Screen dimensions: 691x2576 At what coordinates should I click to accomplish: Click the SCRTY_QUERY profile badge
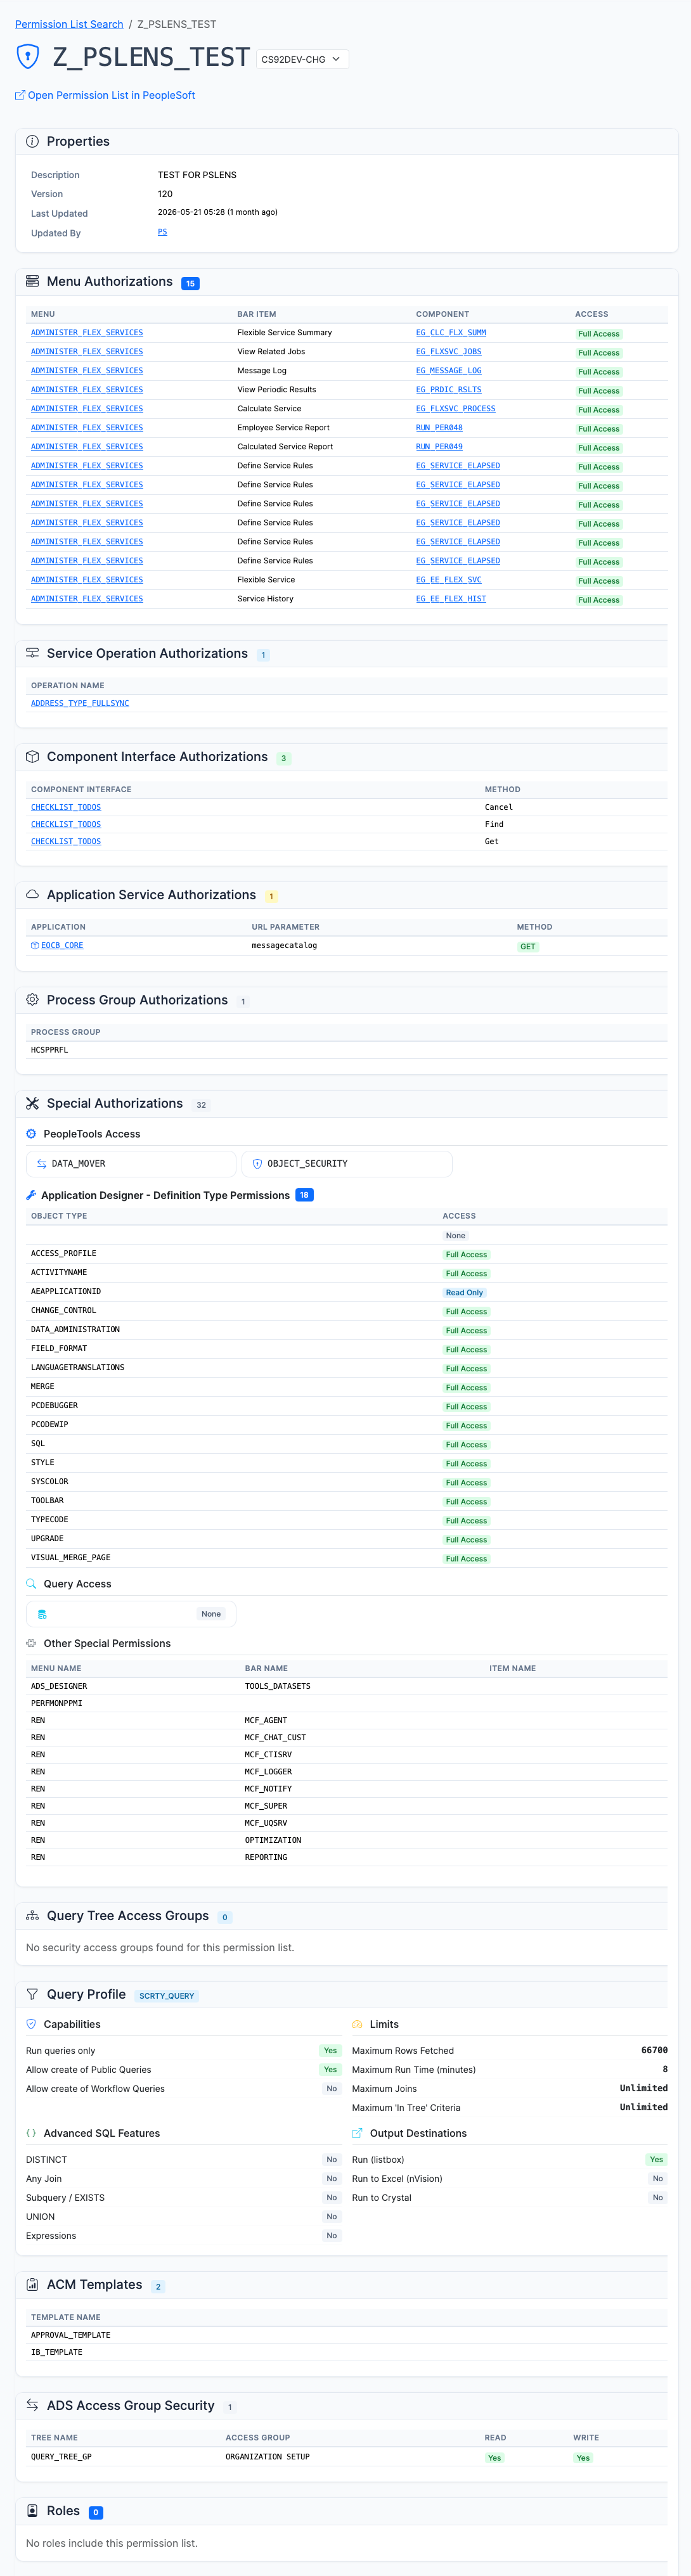[x=167, y=1995]
